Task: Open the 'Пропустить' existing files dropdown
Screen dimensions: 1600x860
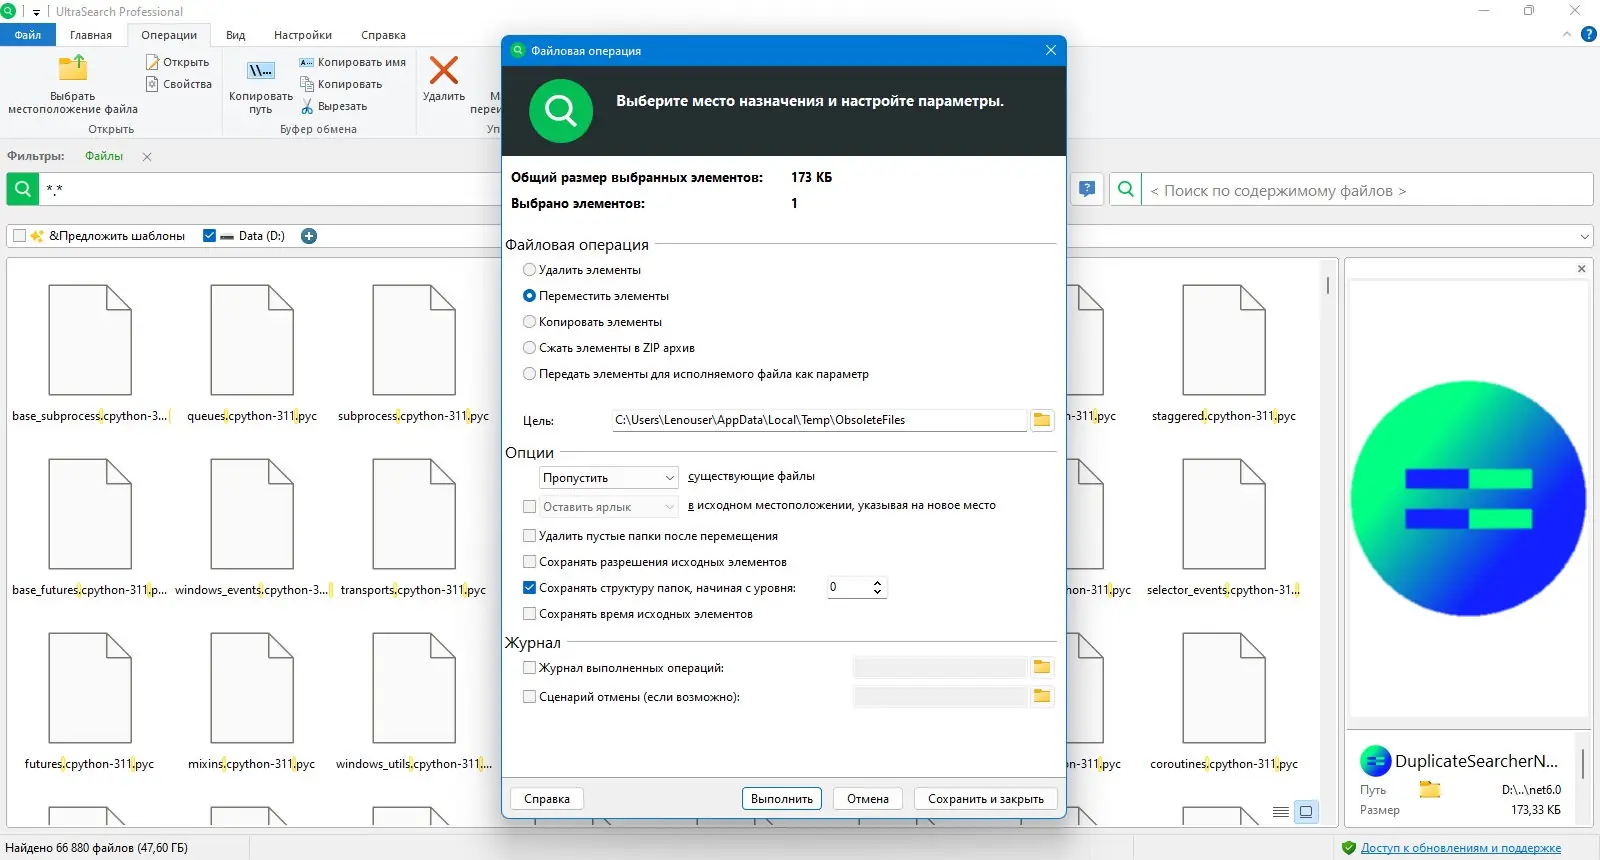Action: click(x=609, y=478)
